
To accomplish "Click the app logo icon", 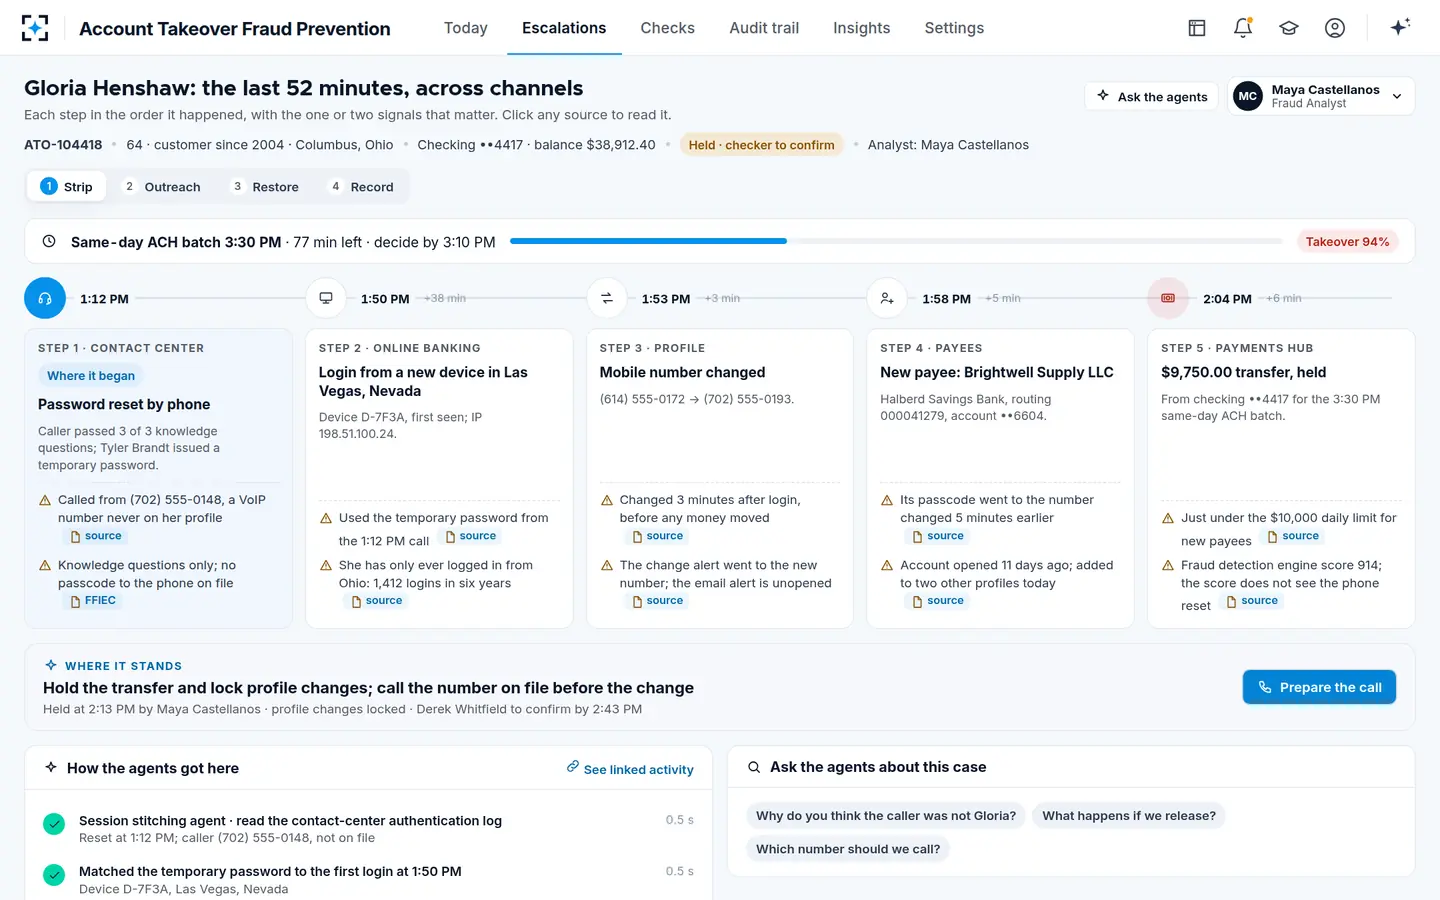I will (x=35, y=28).
